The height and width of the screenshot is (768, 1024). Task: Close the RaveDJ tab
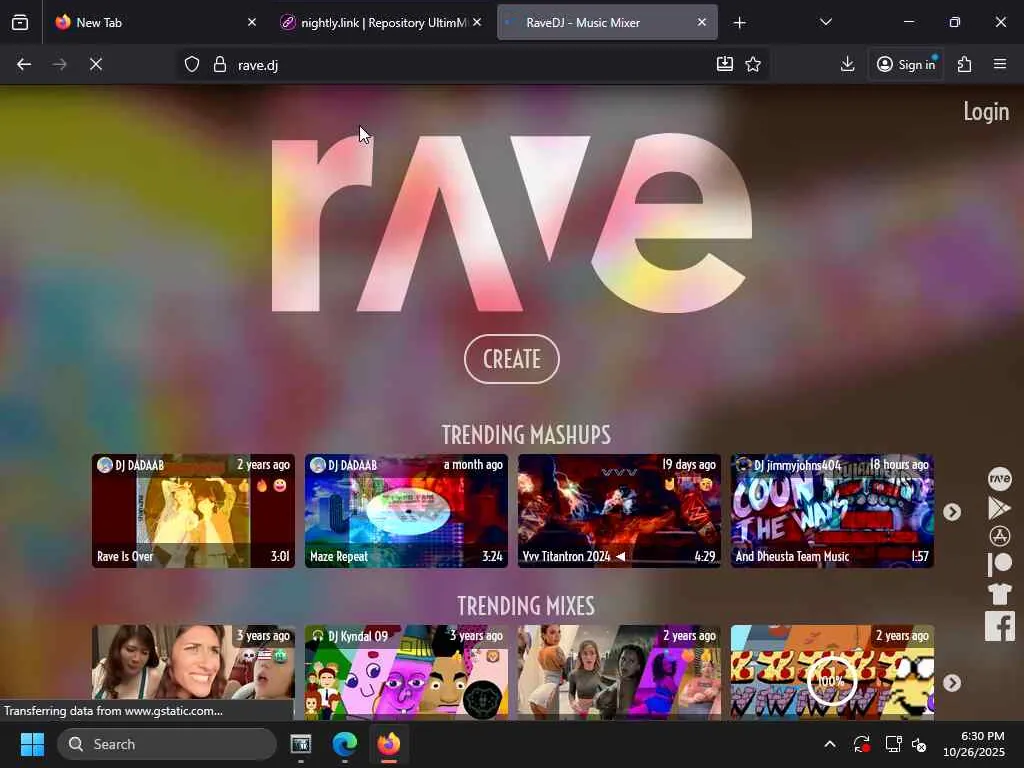pyautogui.click(x=701, y=22)
